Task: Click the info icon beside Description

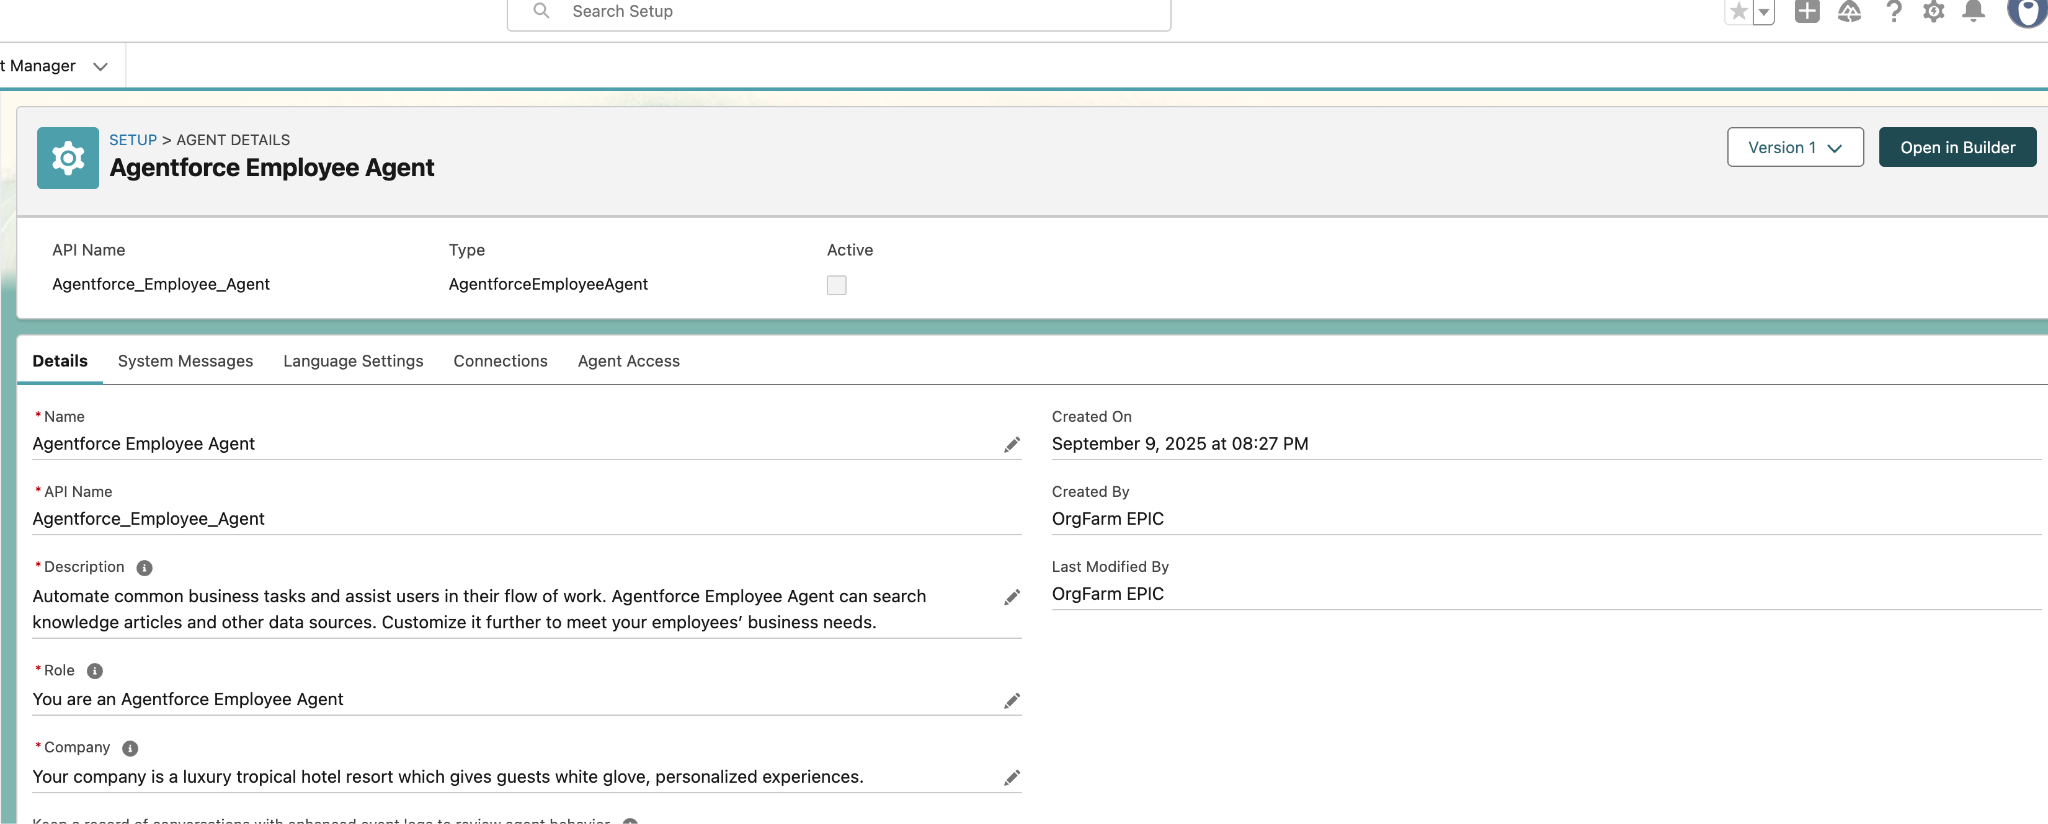Action: 144,568
